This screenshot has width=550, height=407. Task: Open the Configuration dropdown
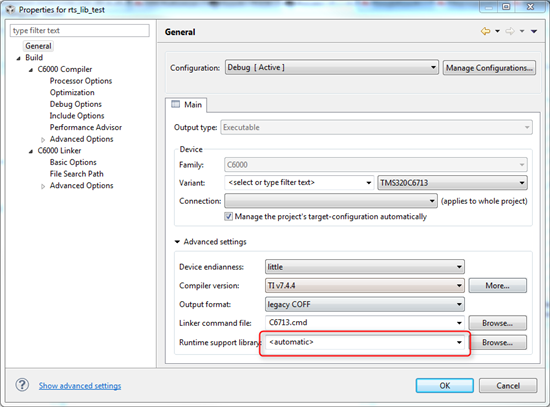point(331,67)
